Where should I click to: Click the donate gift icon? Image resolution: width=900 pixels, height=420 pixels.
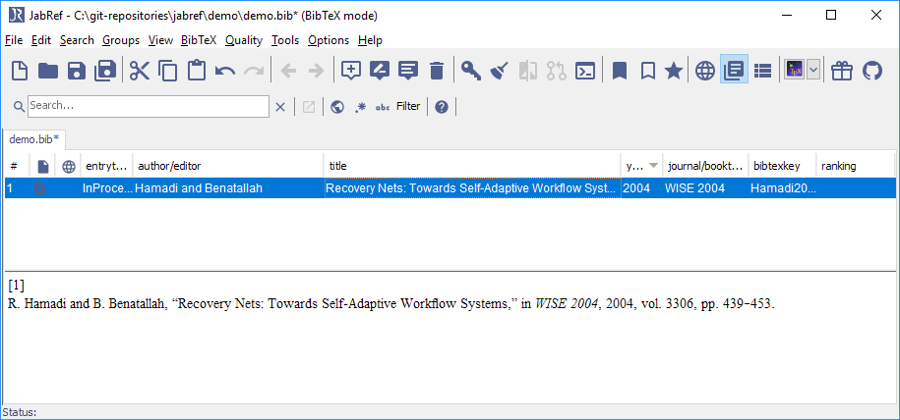pos(842,70)
